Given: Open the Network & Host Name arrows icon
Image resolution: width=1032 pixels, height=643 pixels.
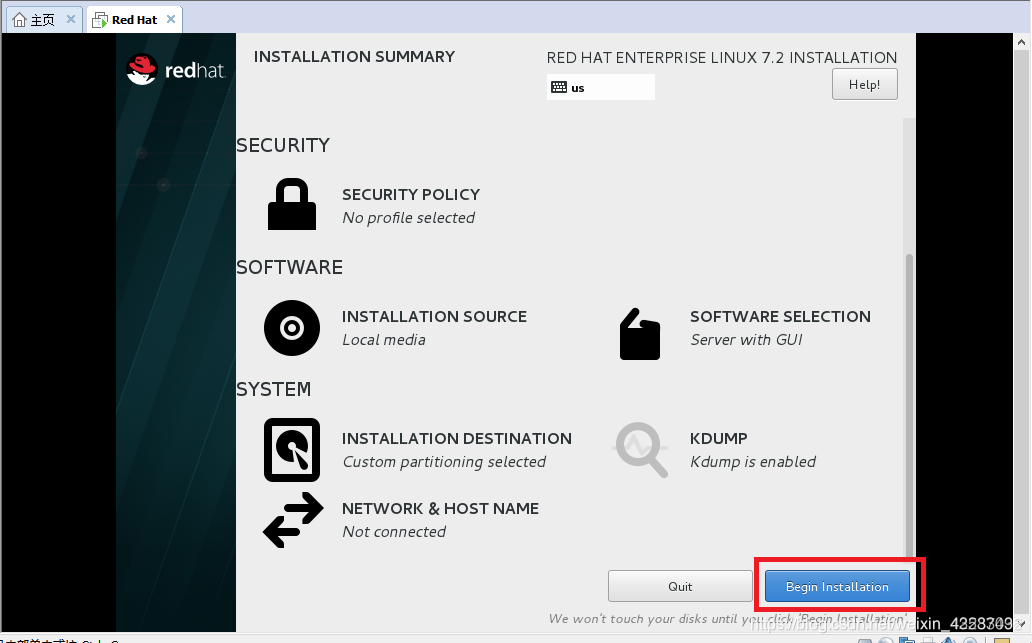Looking at the screenshot, I should (293, 520).
